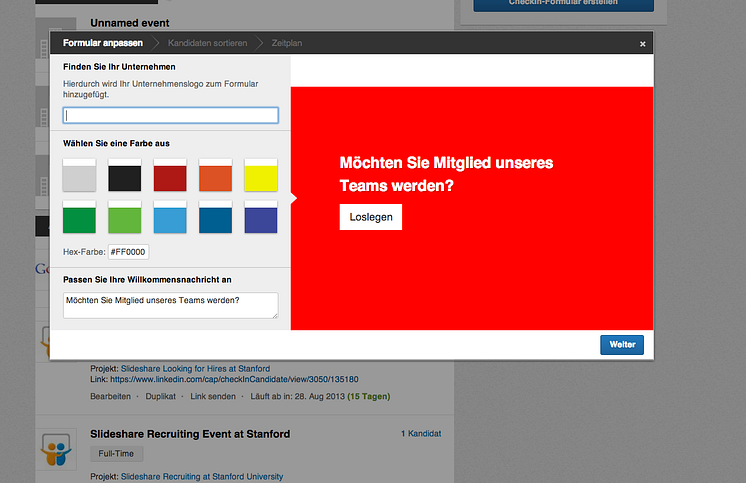746x483 pixels.
Task: Pick the dark blue color swatch
Action: click(x=215, y=217)
